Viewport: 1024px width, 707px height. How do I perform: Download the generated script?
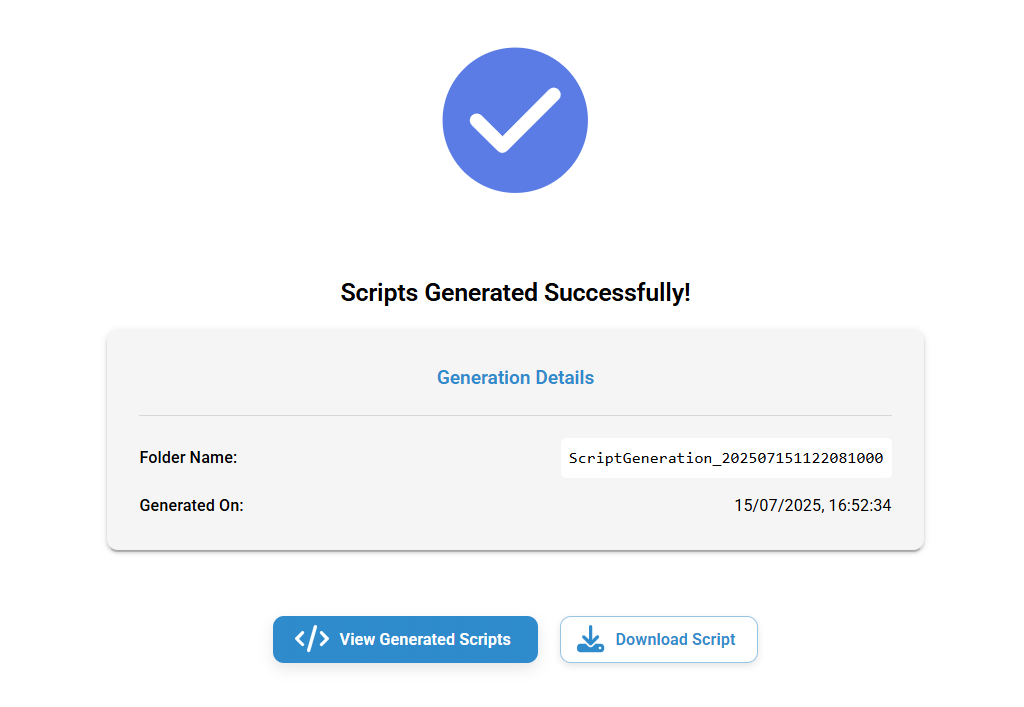pyautogui.click(x=659, y=639)
